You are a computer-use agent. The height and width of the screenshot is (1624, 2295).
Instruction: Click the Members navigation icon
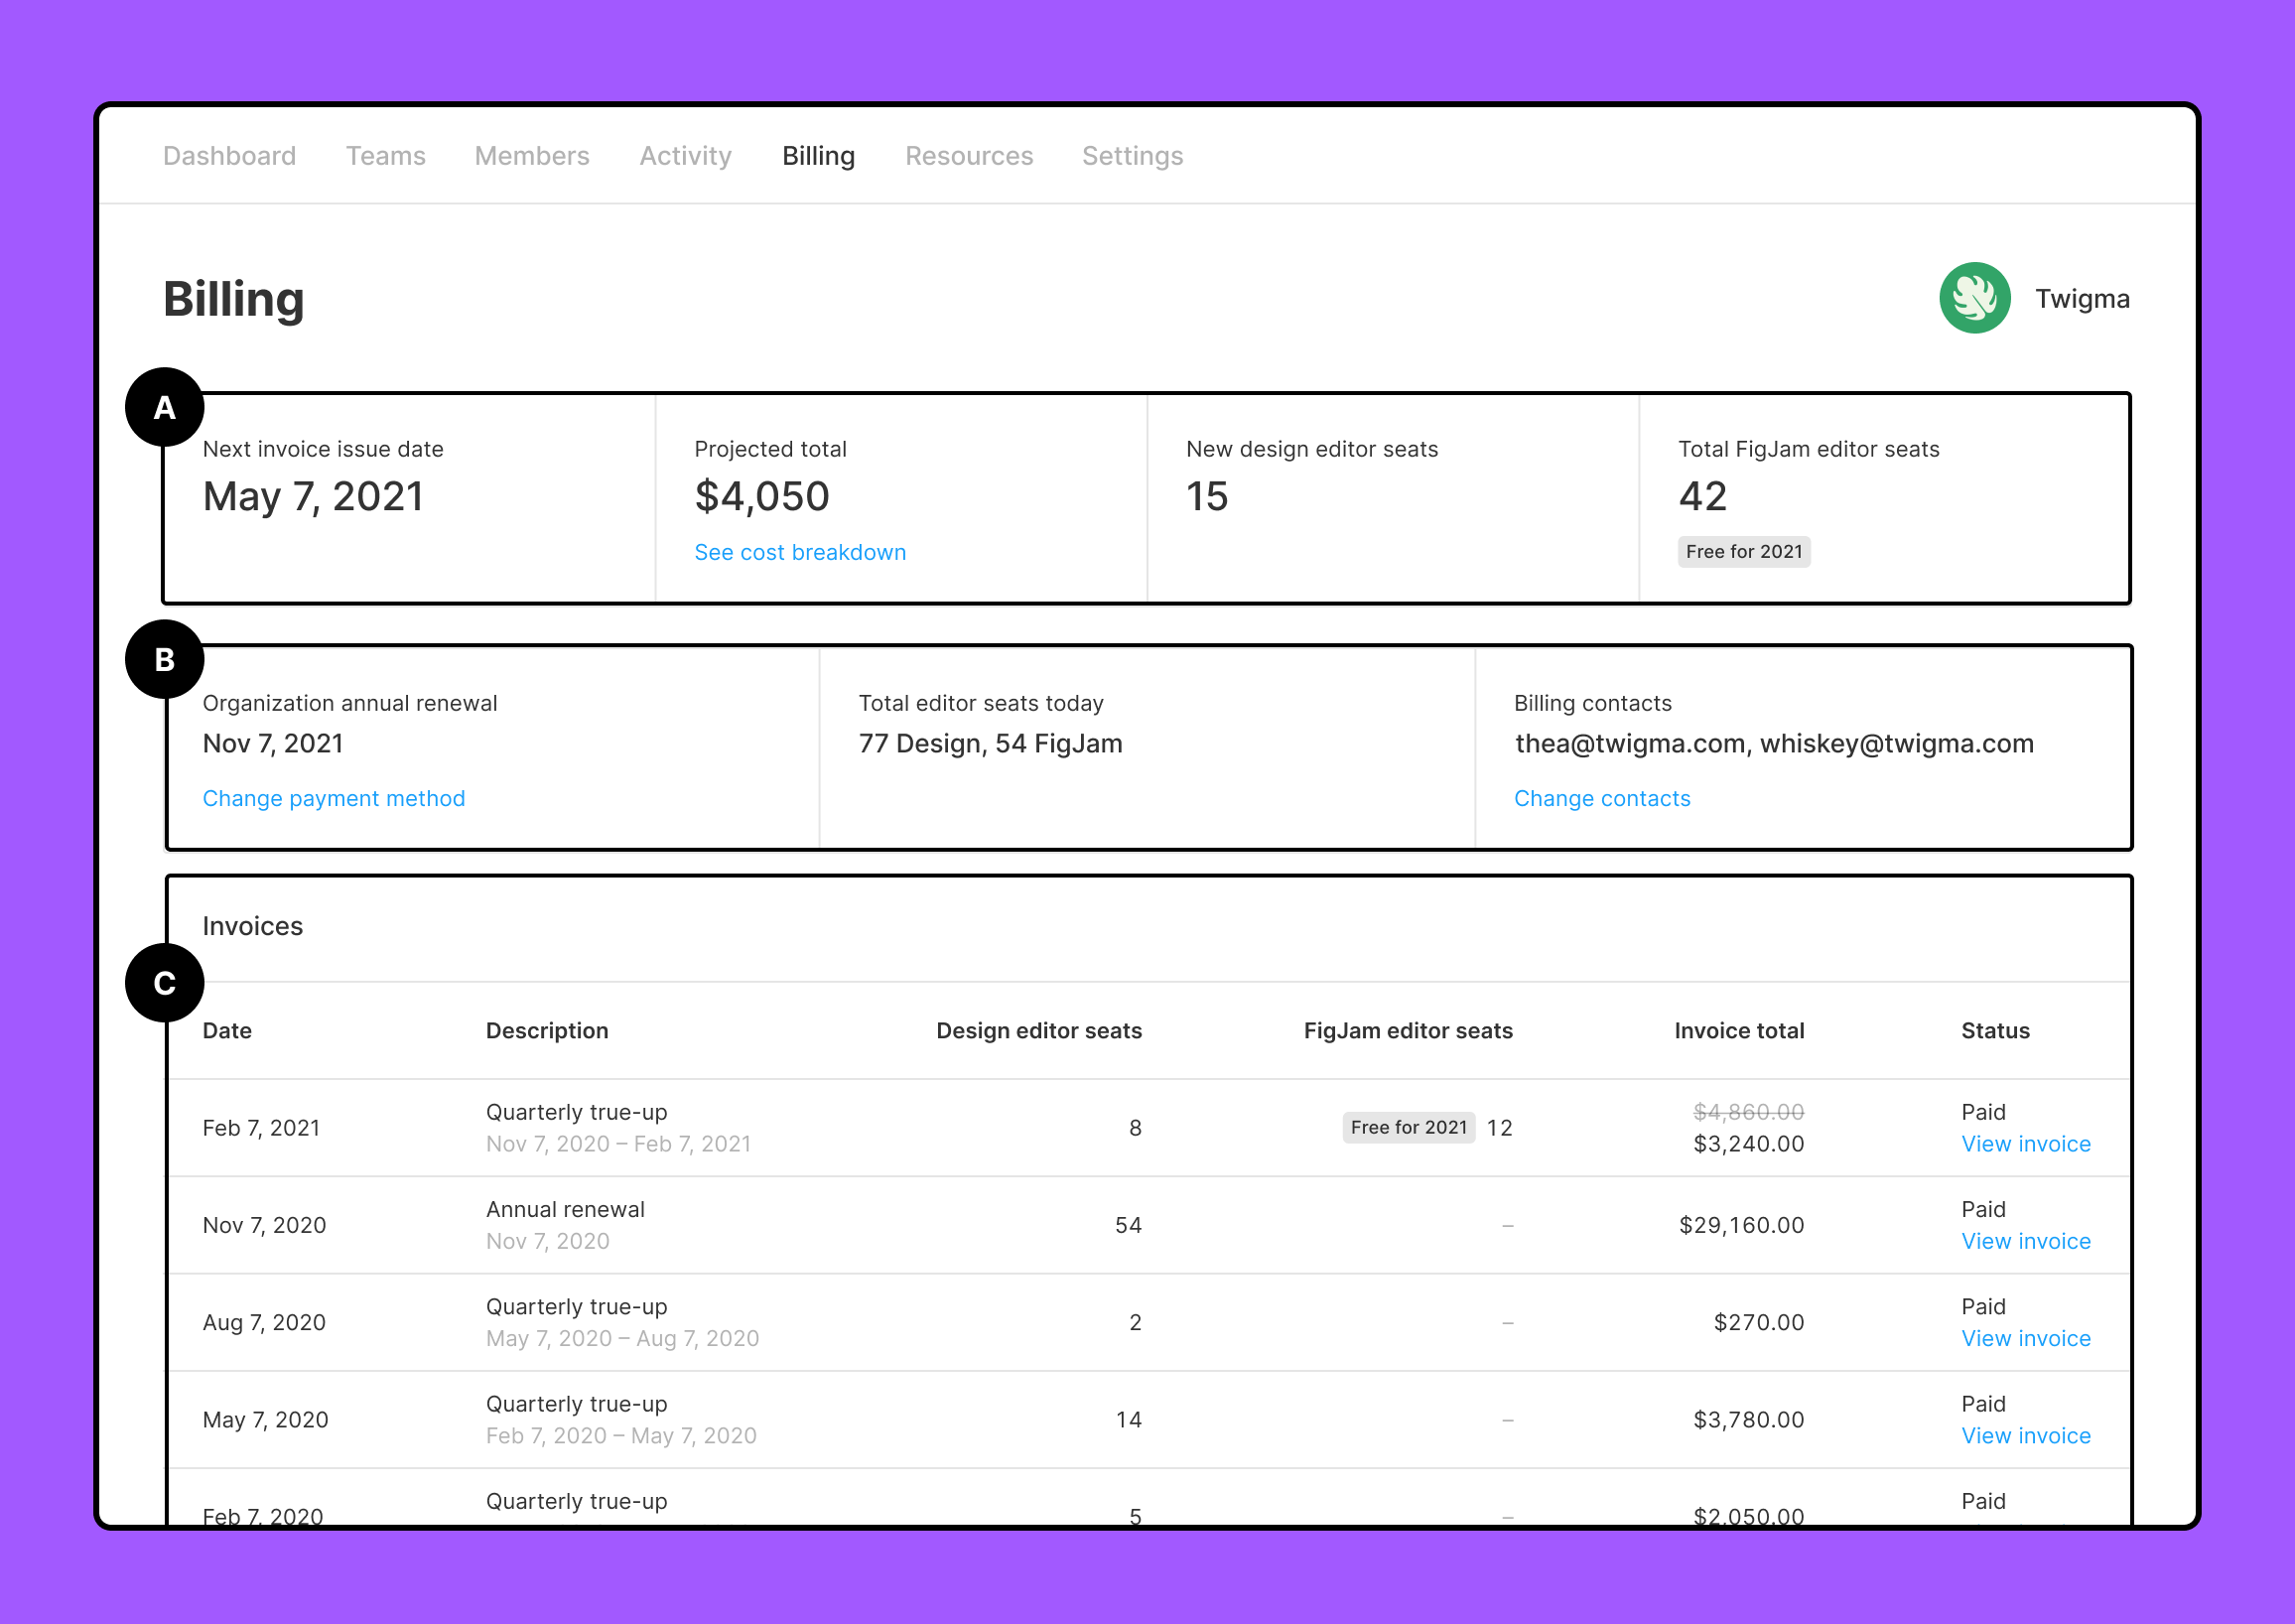[532, 157]
